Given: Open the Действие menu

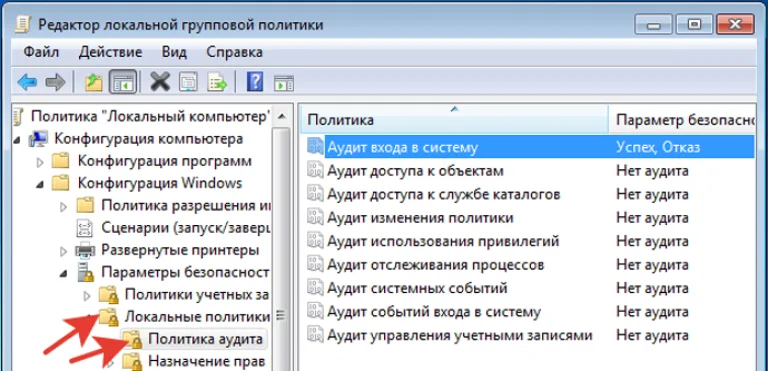Looking at the screenshot, I should 110,52.
